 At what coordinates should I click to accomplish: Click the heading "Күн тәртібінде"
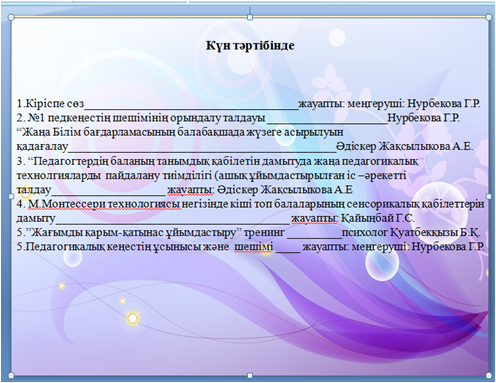(x=250, y=45)
